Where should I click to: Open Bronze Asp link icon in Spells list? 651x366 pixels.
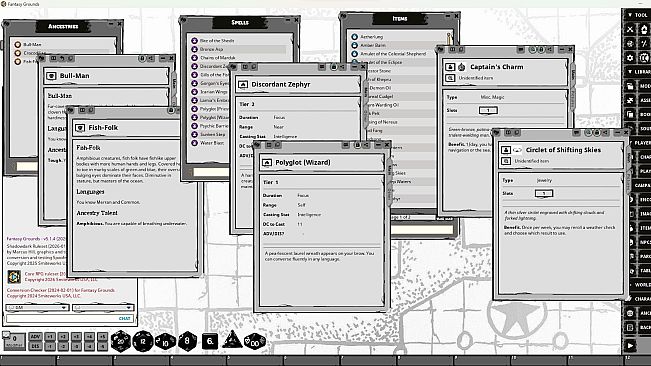tap(194, 49)
